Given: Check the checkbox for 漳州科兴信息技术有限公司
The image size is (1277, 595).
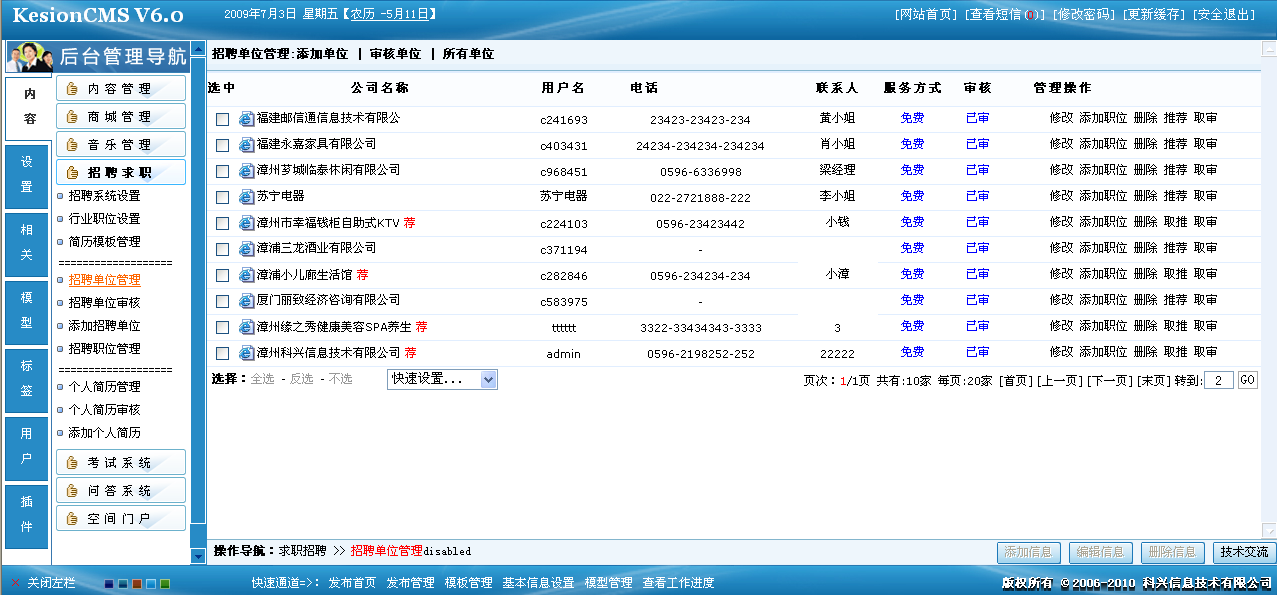Looking at the screenshot, I should (x=223, y=352).
